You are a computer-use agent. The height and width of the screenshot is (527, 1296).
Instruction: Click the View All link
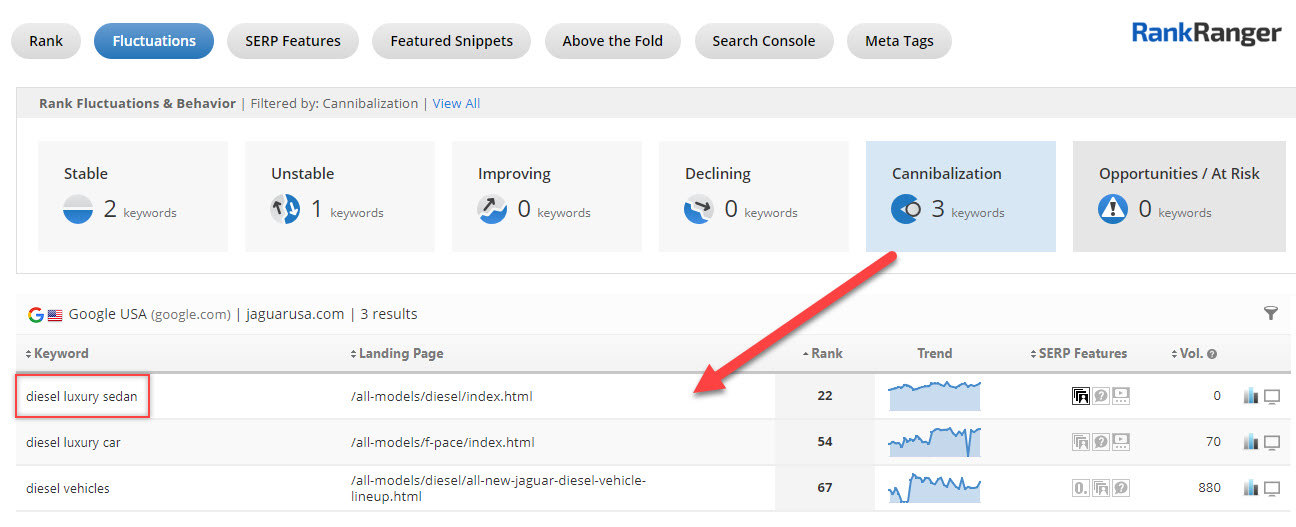coord(456,103)
